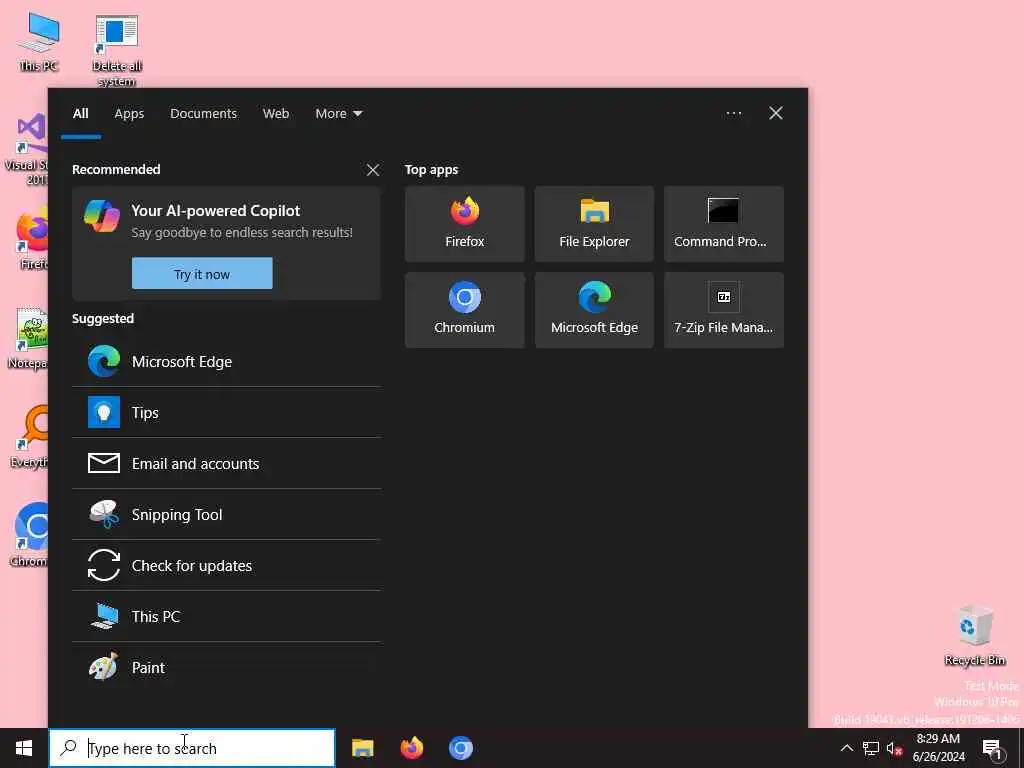Viewport: 1024px width, 768px height.
Task: Select the Delete all system desktop shortcut
Action: (x=116, y=51)
